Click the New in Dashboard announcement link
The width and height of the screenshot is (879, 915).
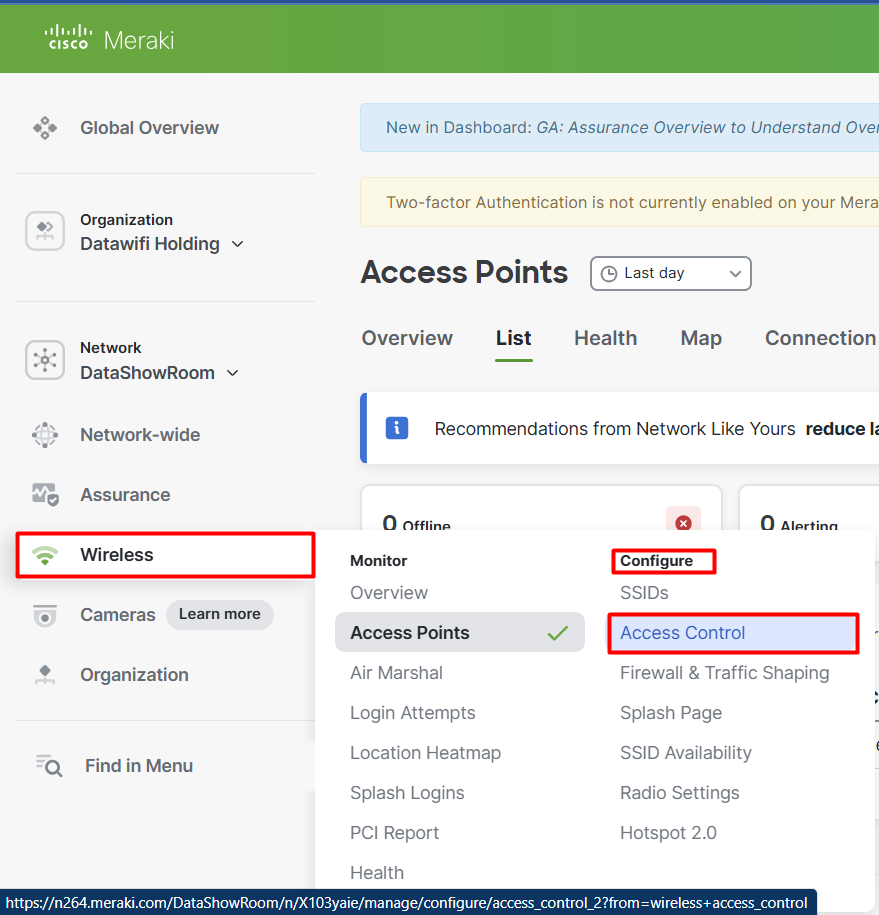(x=707, y=128)
